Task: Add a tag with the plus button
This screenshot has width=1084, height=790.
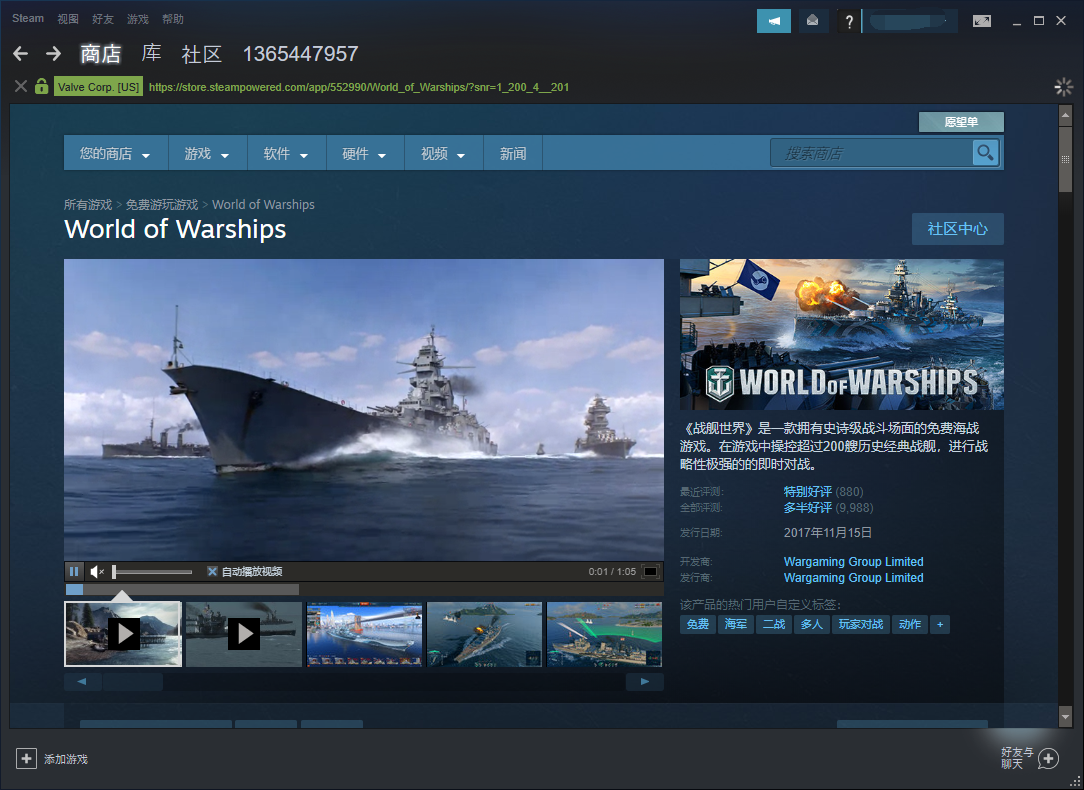Action: 940,624
